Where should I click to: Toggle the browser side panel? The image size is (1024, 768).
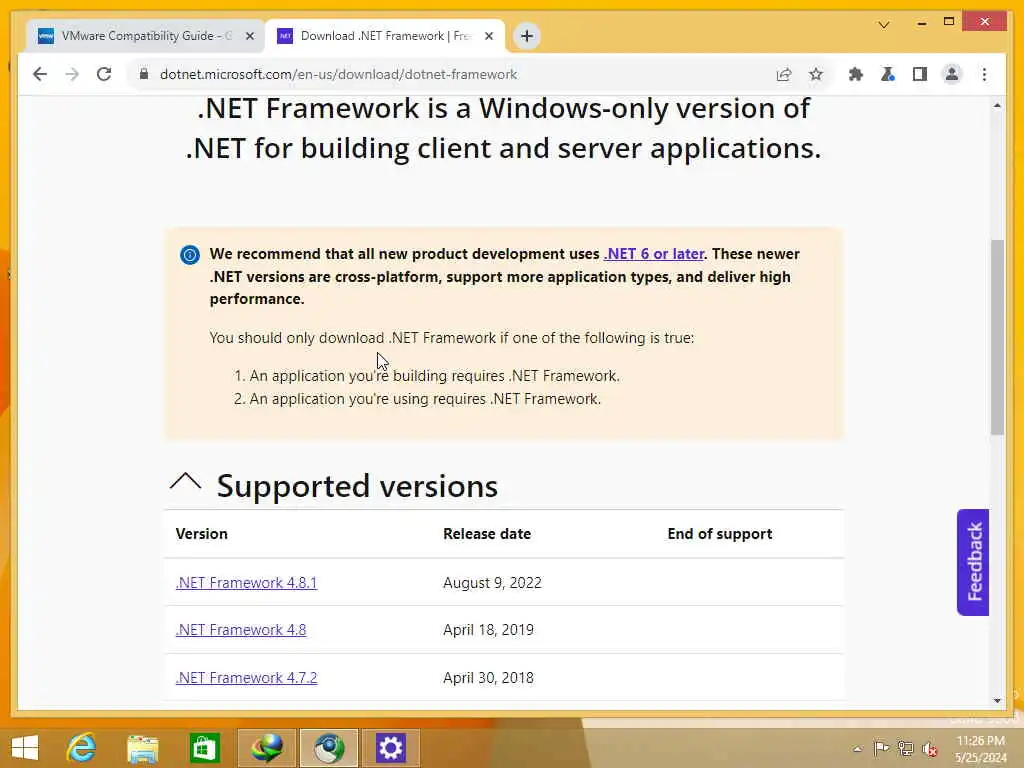[920, 74]
